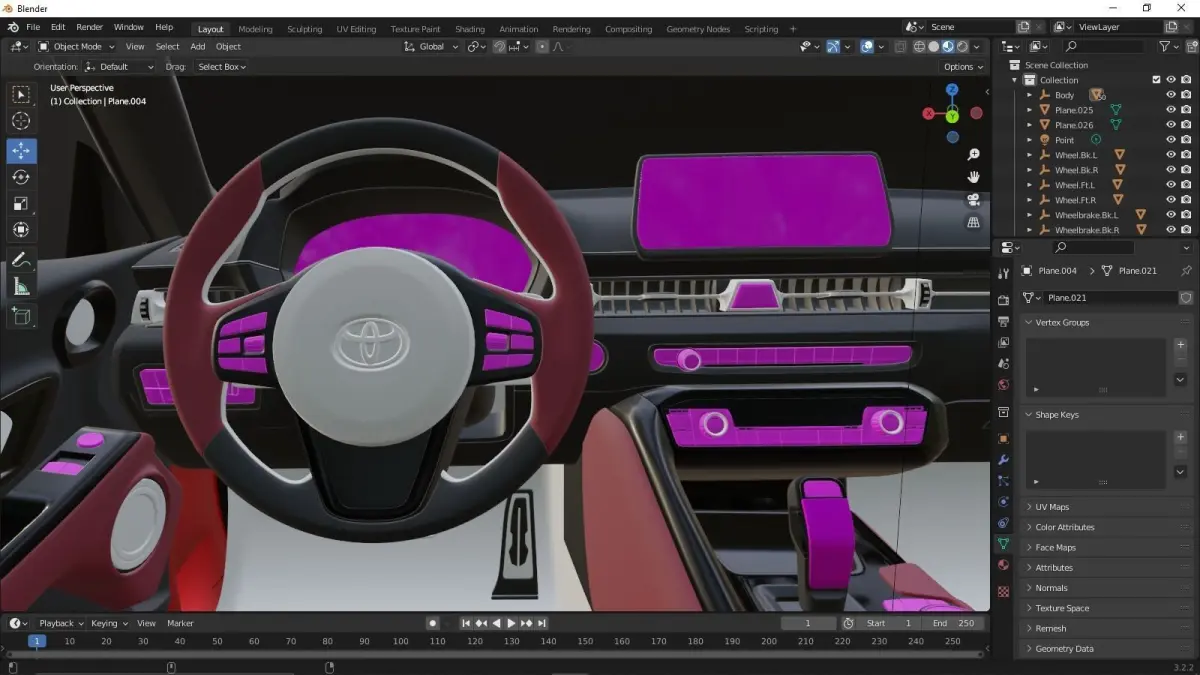Hide the Body object in the viewport

coord(1171,95)
